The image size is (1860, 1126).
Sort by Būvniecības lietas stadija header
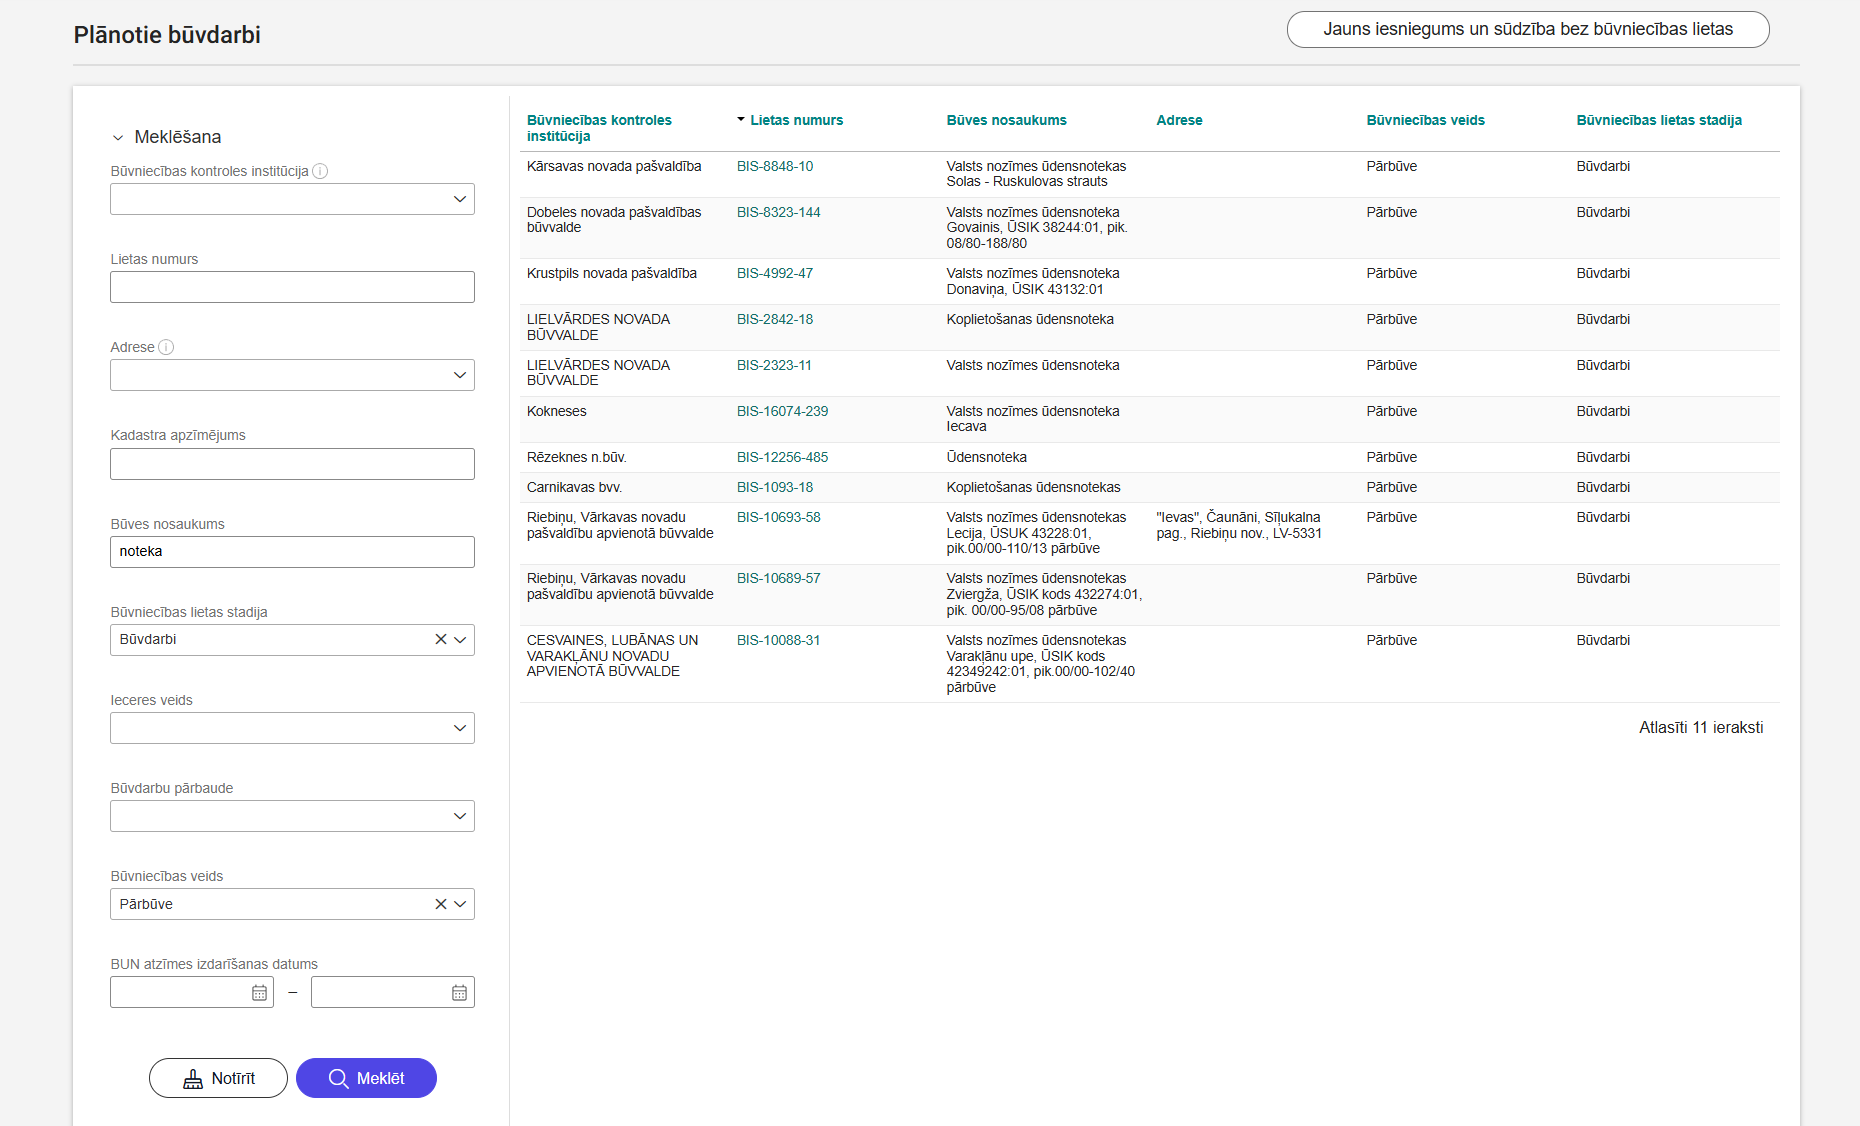pos(1658,120)
